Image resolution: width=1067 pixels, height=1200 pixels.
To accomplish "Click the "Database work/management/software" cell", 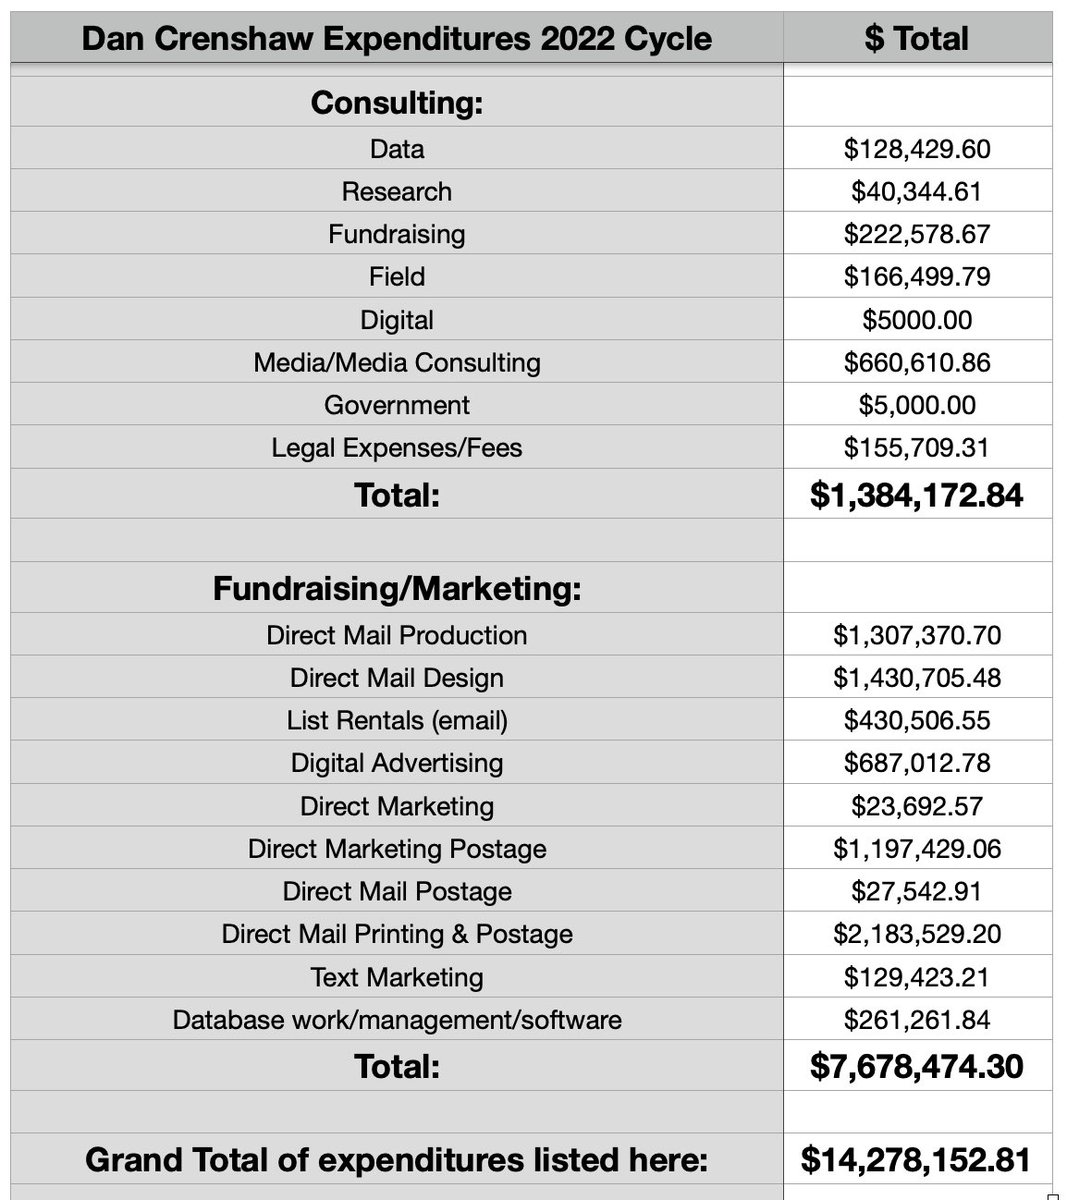I will [x=396, y=1020].
